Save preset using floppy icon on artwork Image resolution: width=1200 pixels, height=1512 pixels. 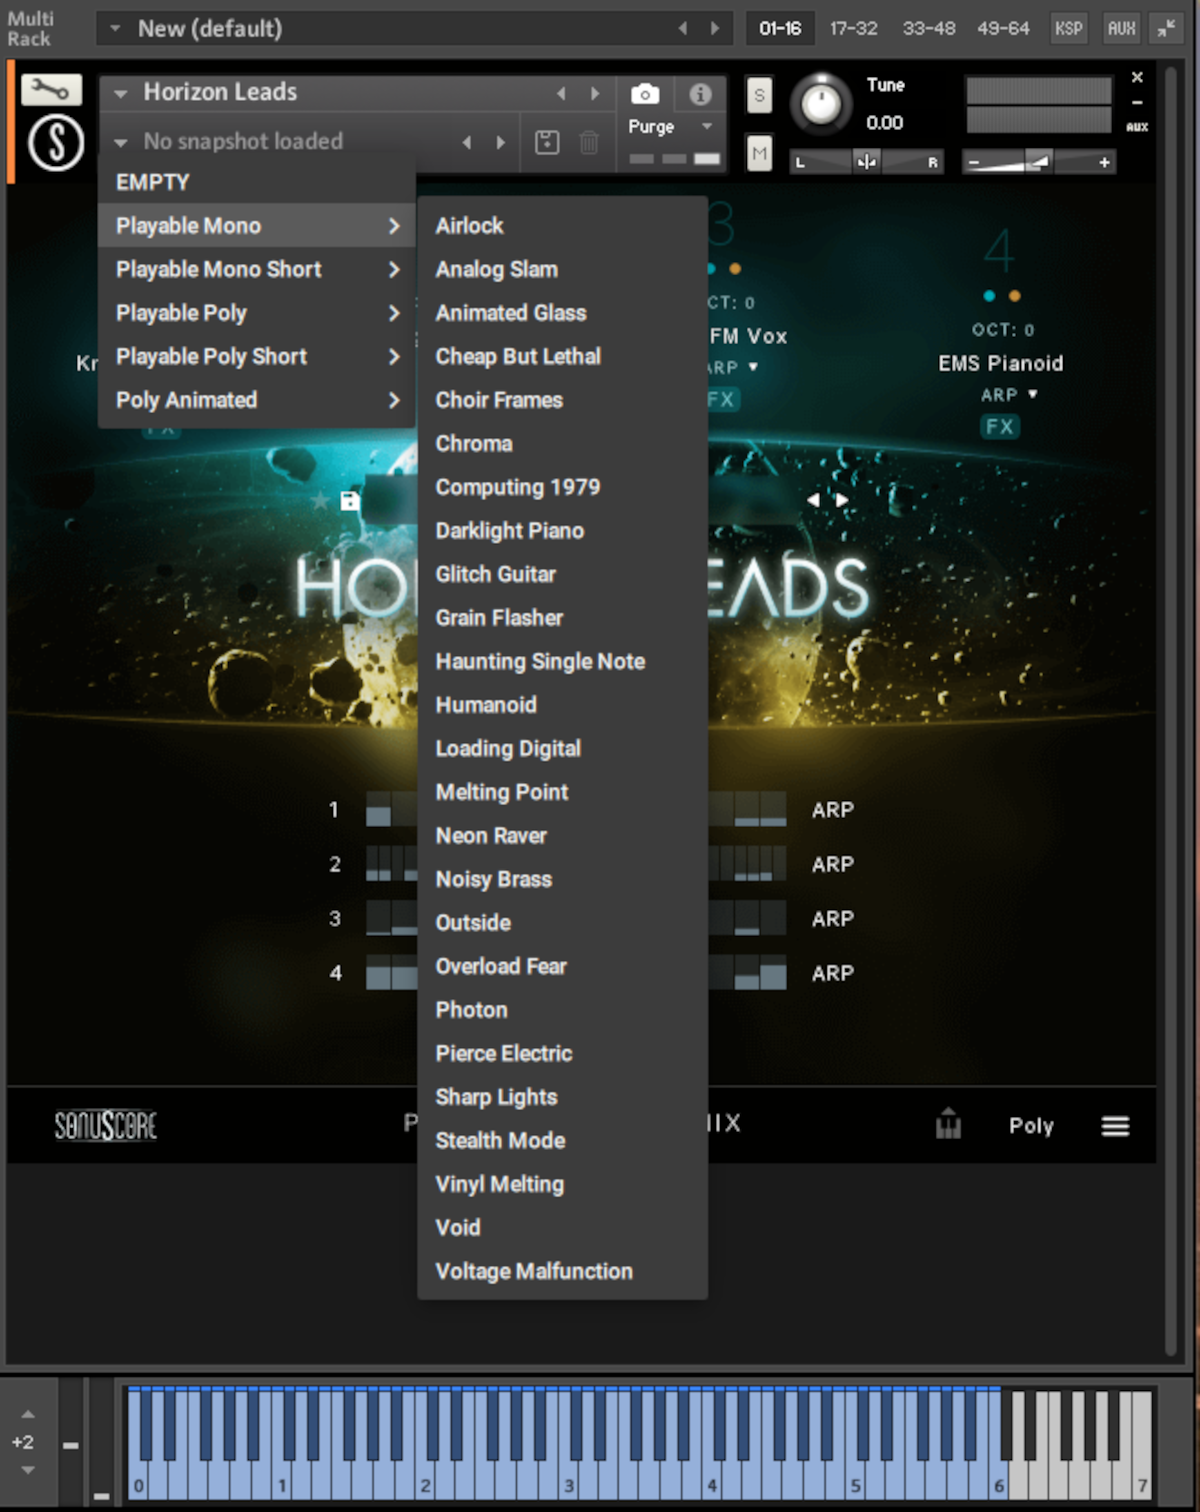[x=349, y=501]
